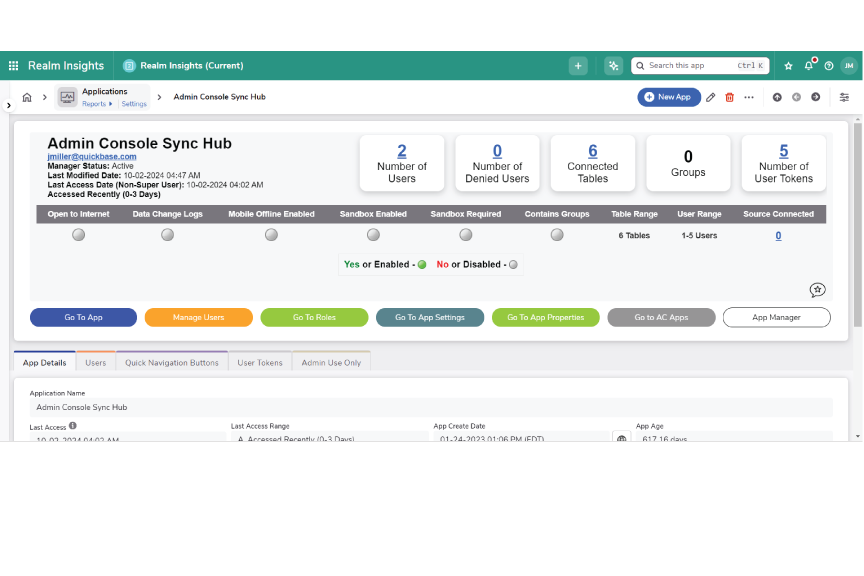Open notifications bell icon
864x576 pixels.
tap(809, 66)
